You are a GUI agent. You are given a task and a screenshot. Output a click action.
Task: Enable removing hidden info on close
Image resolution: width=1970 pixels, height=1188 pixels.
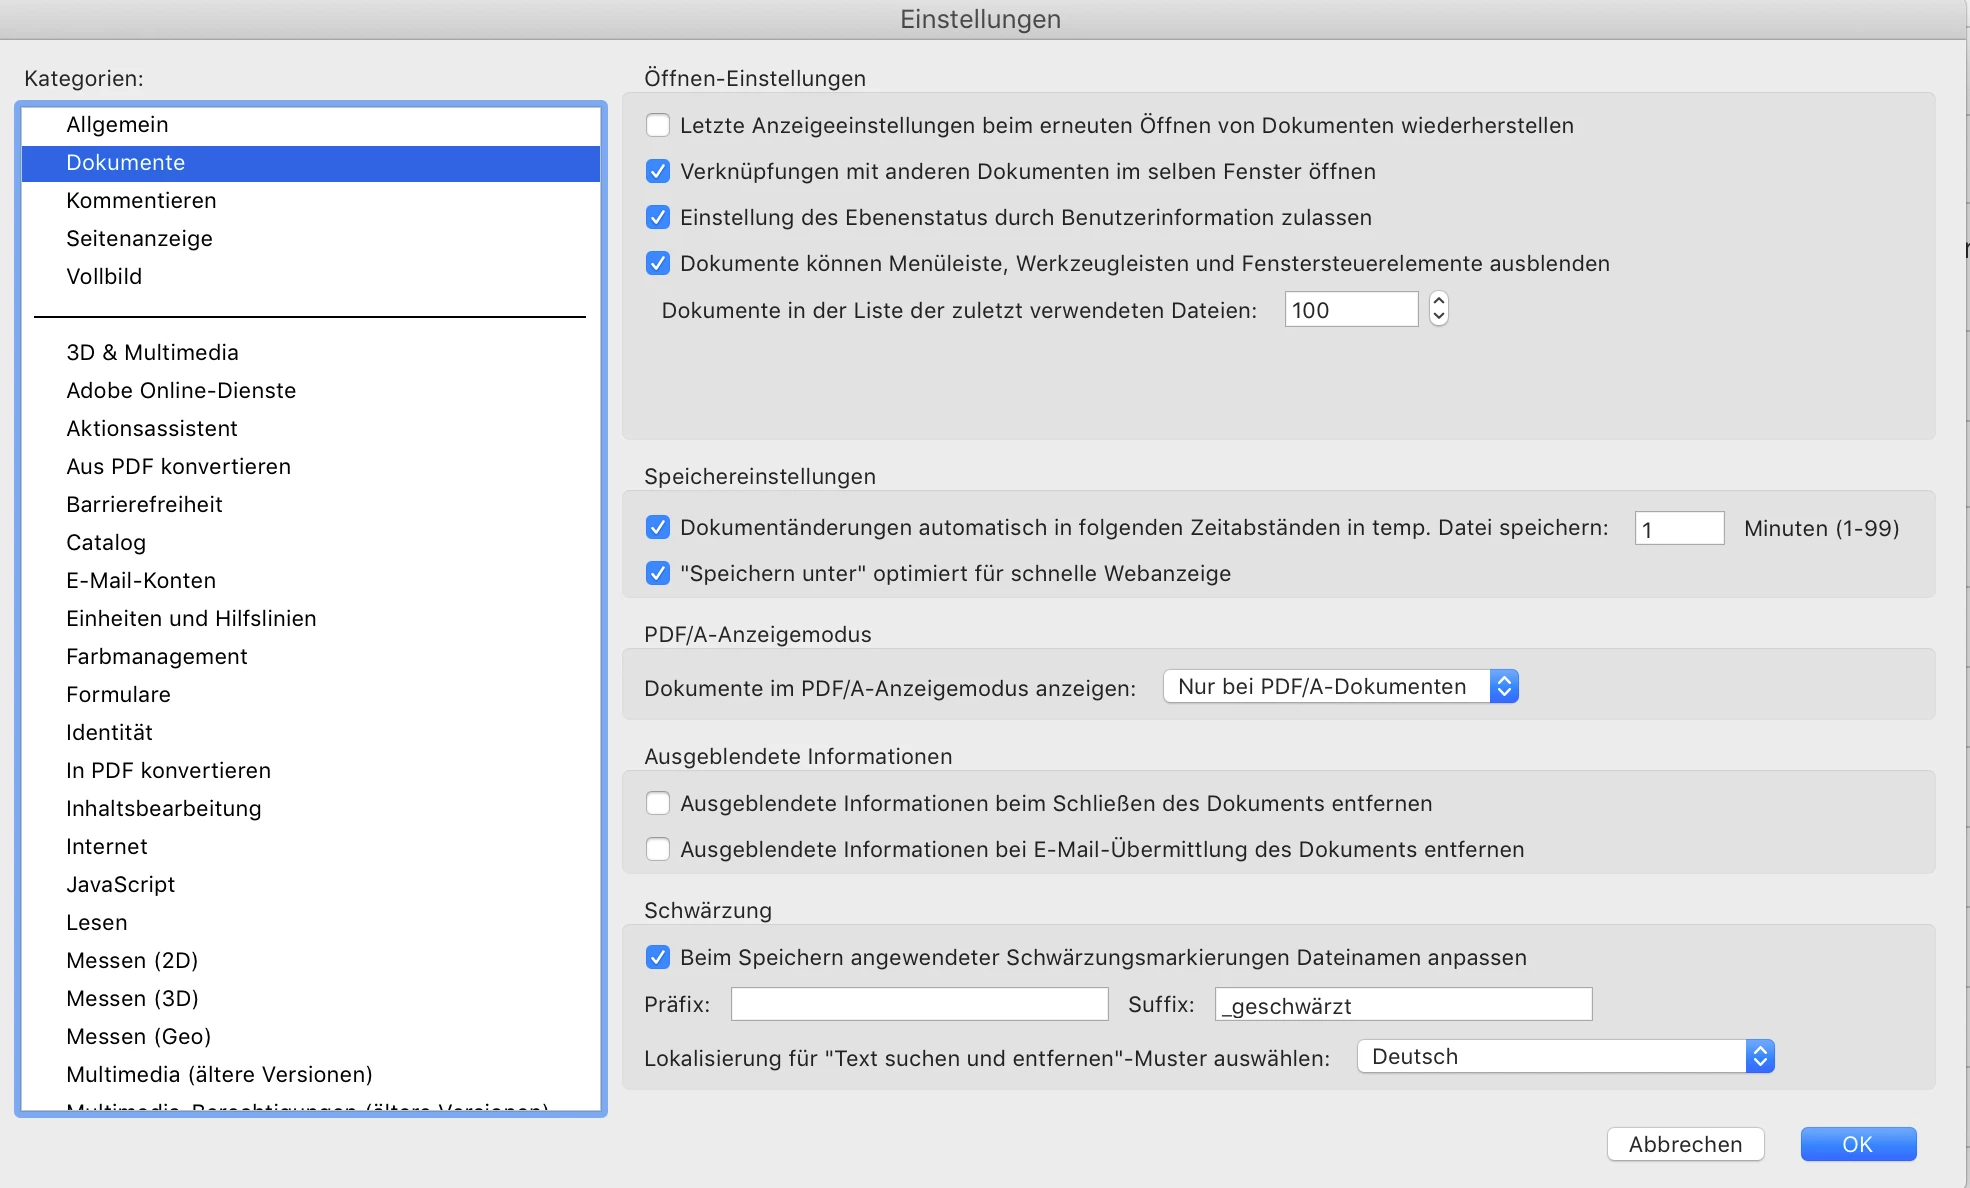coord(658,804)
